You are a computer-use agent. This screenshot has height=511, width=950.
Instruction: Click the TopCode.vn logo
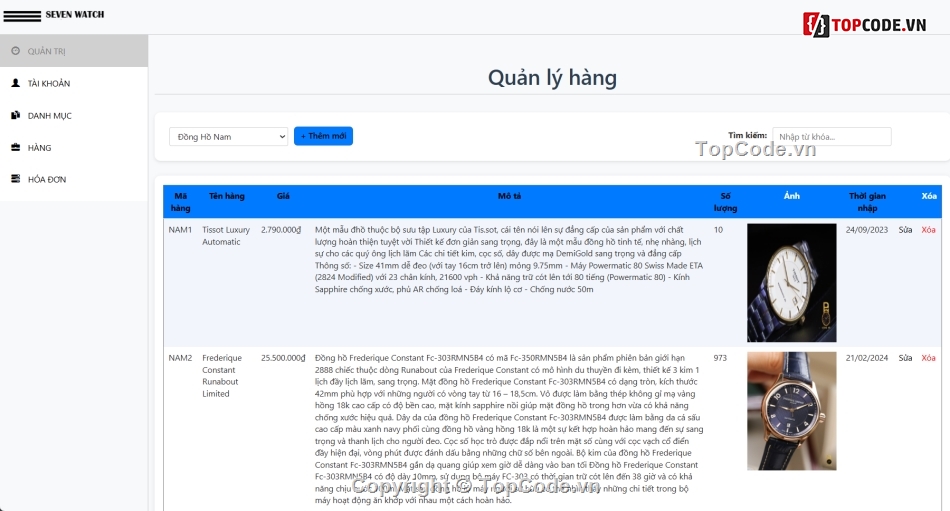click(865, 24)
